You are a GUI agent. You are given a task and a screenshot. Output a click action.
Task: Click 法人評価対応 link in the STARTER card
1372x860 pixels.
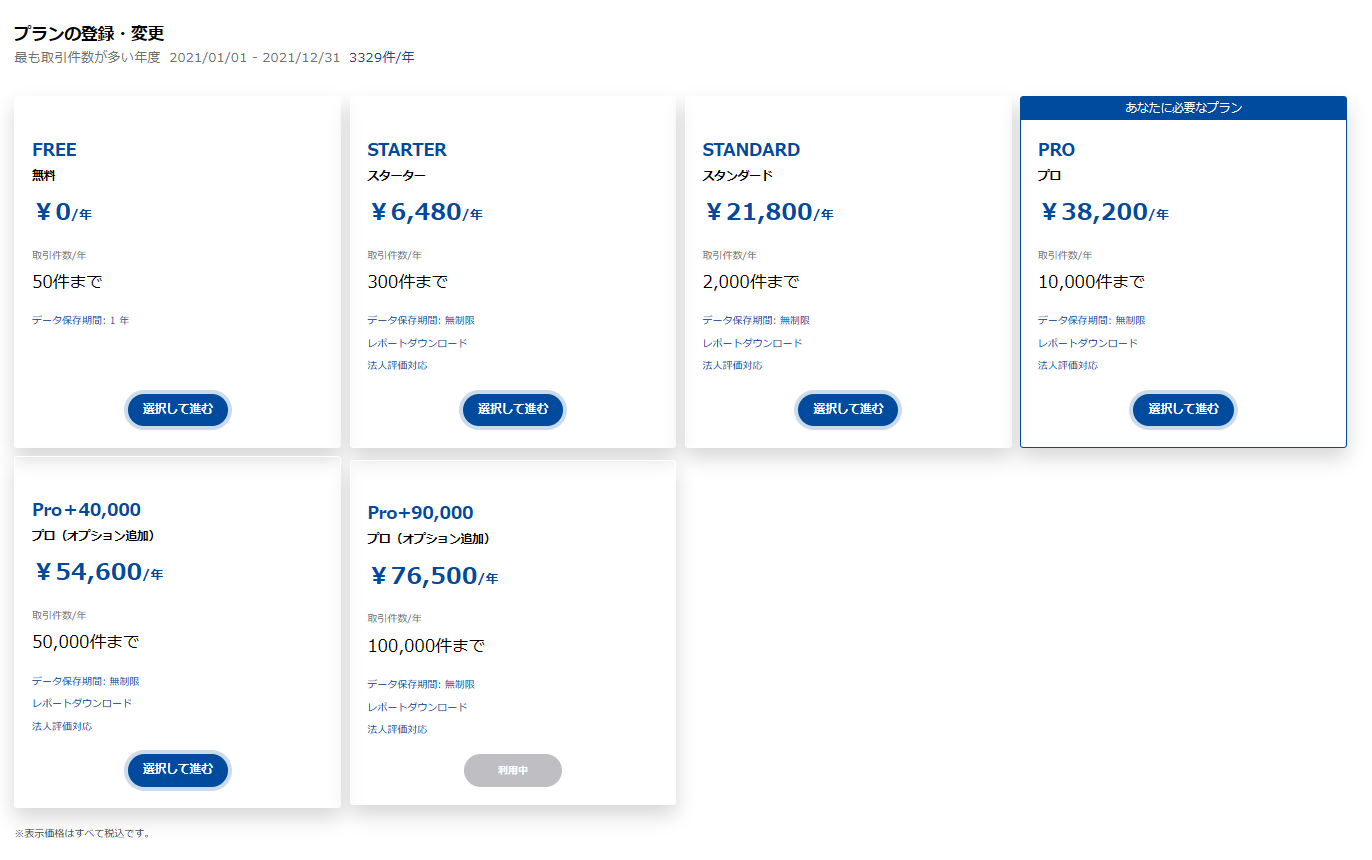click(397, 365)
